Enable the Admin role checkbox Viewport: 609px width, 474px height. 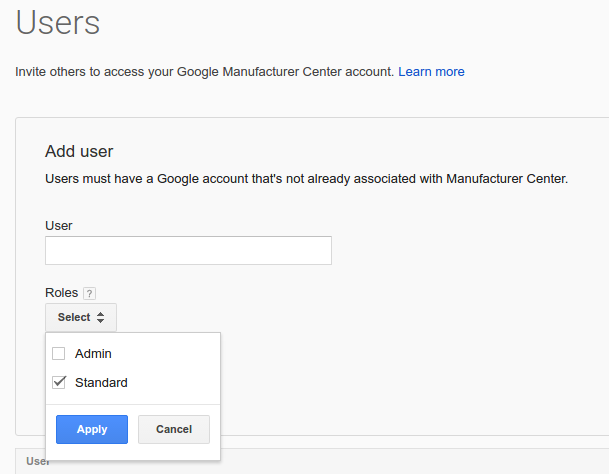[59, 353]
